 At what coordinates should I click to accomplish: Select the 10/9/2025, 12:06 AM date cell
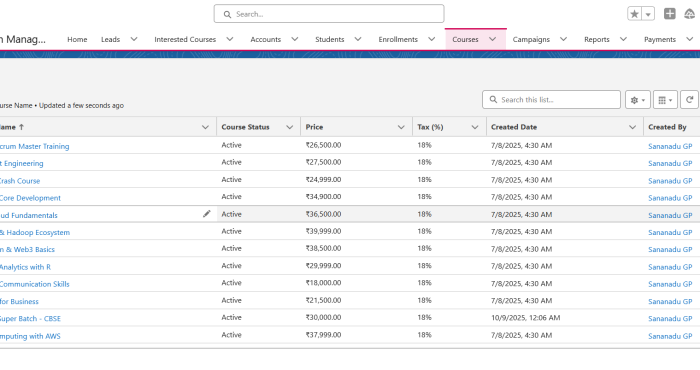(525, 318)
